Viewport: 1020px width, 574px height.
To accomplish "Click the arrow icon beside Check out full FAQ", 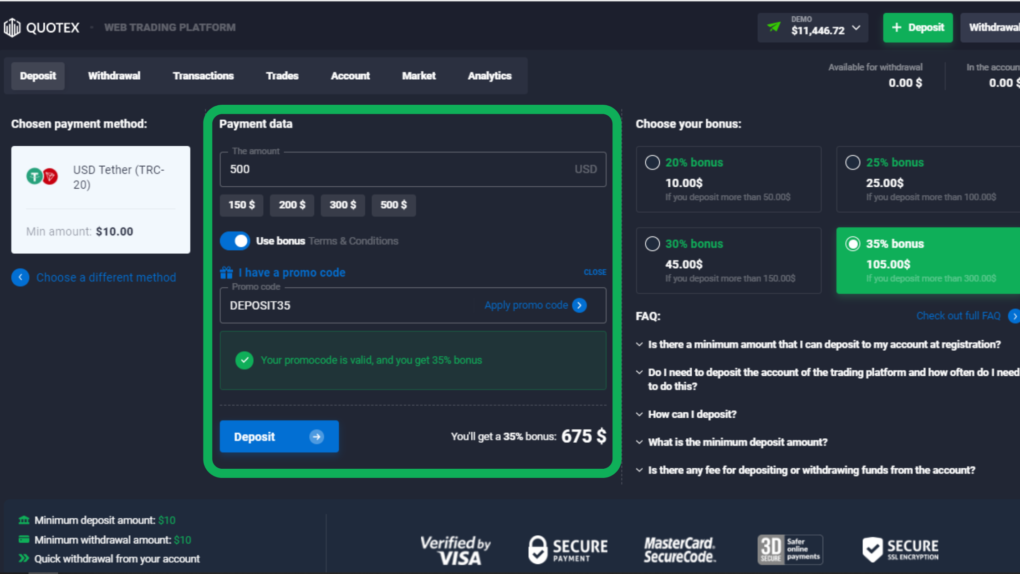I will (x=1014, y=316).
